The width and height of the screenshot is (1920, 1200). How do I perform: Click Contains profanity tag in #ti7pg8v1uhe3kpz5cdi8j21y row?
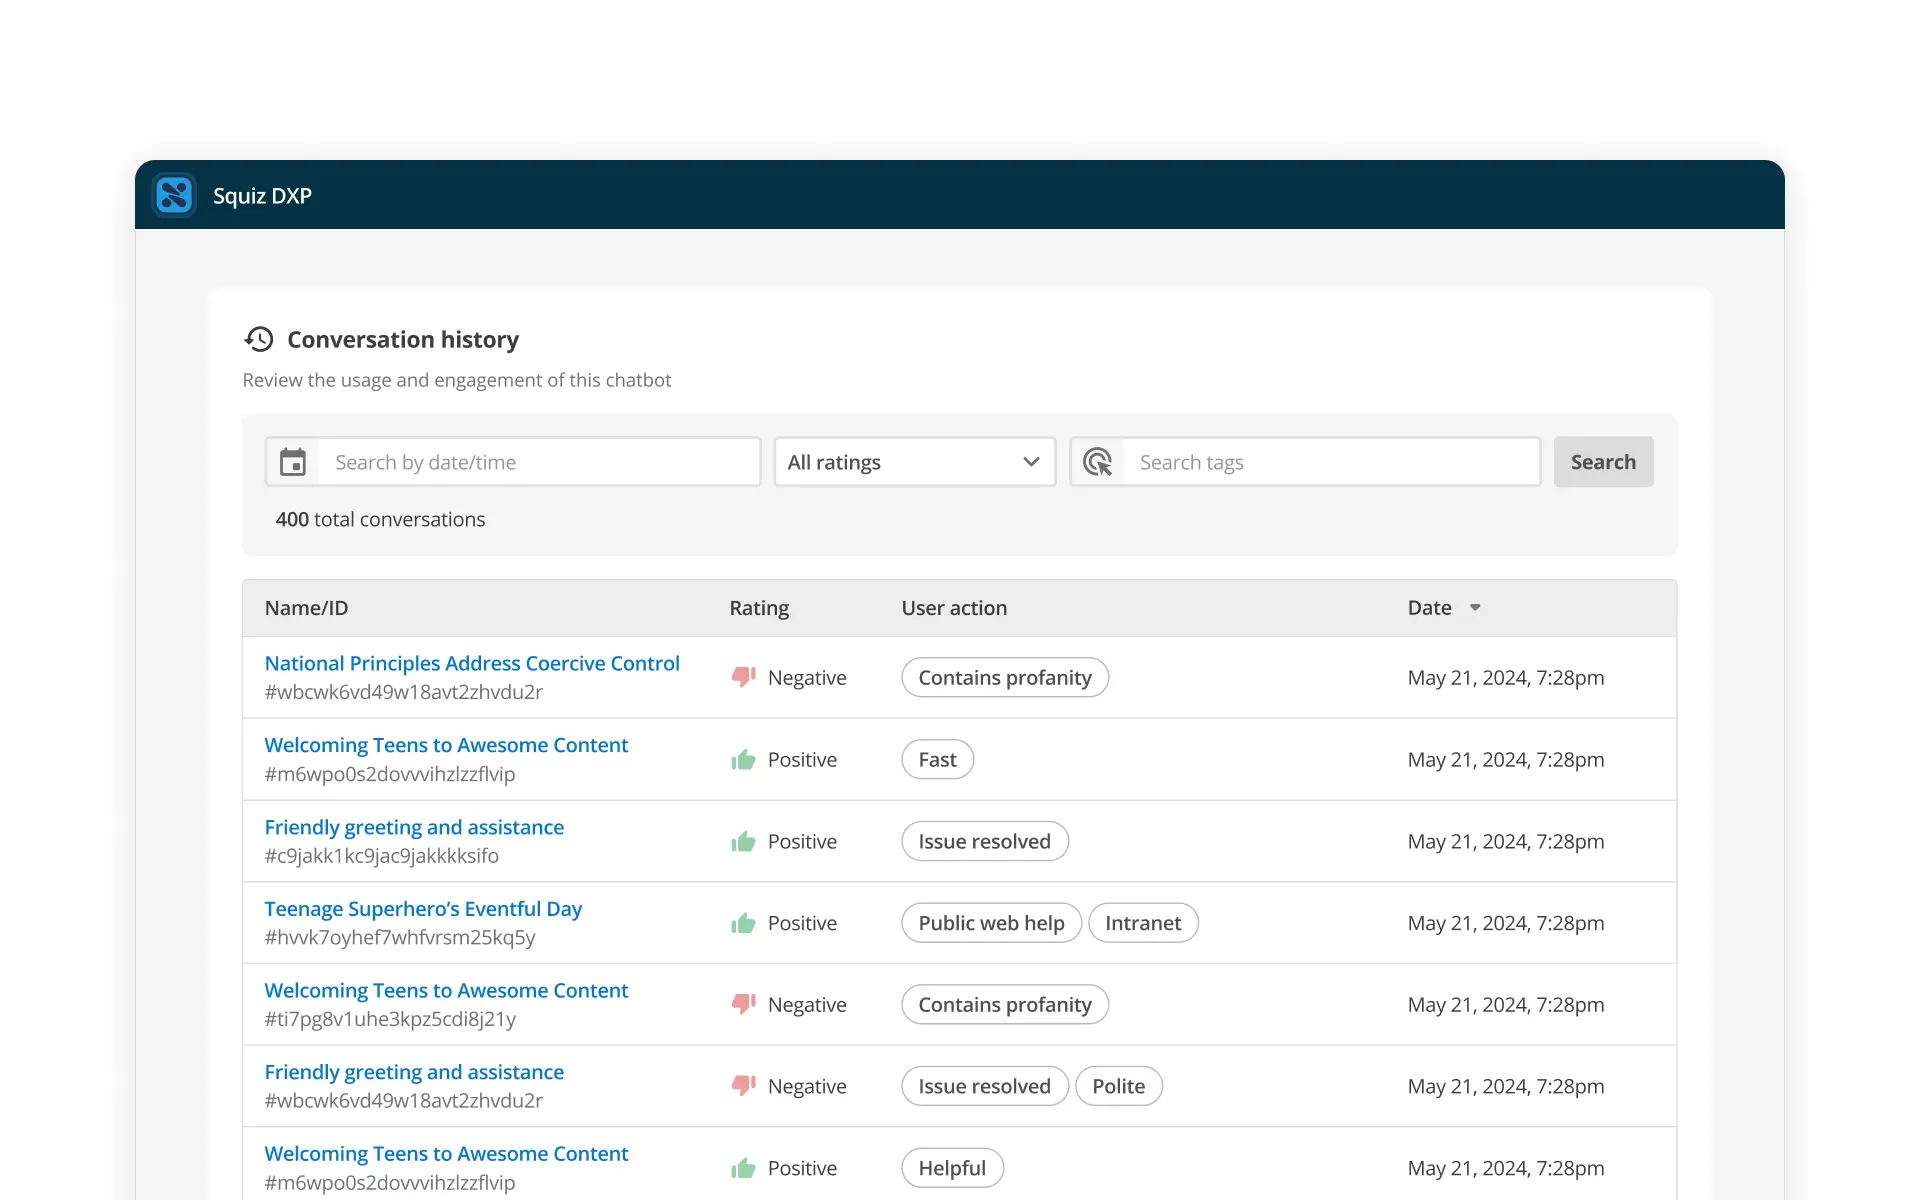tap(1005, 1004)
